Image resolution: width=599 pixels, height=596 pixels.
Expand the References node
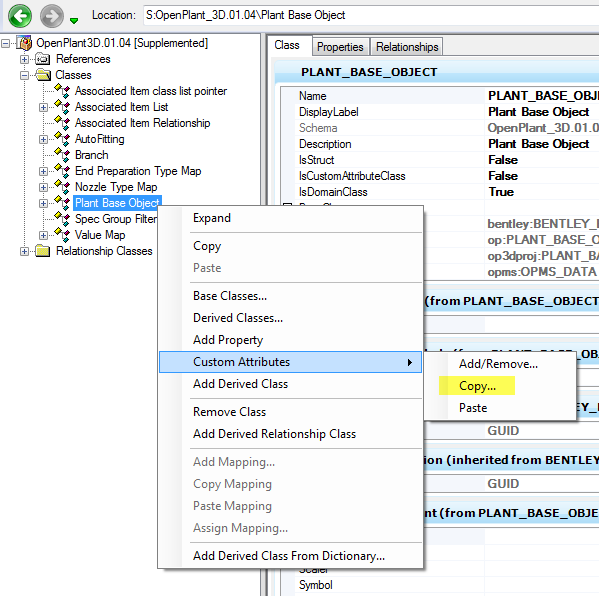click(x=24, y=60)
